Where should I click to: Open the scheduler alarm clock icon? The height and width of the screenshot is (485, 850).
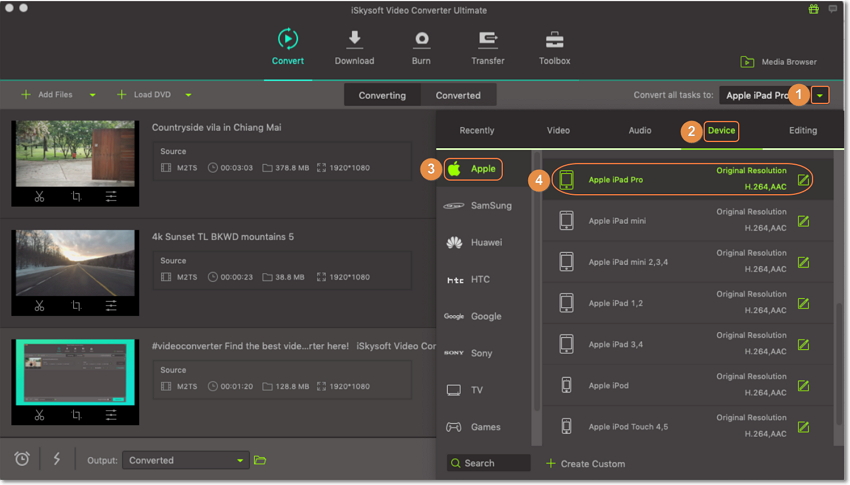(x=22, y=459)
